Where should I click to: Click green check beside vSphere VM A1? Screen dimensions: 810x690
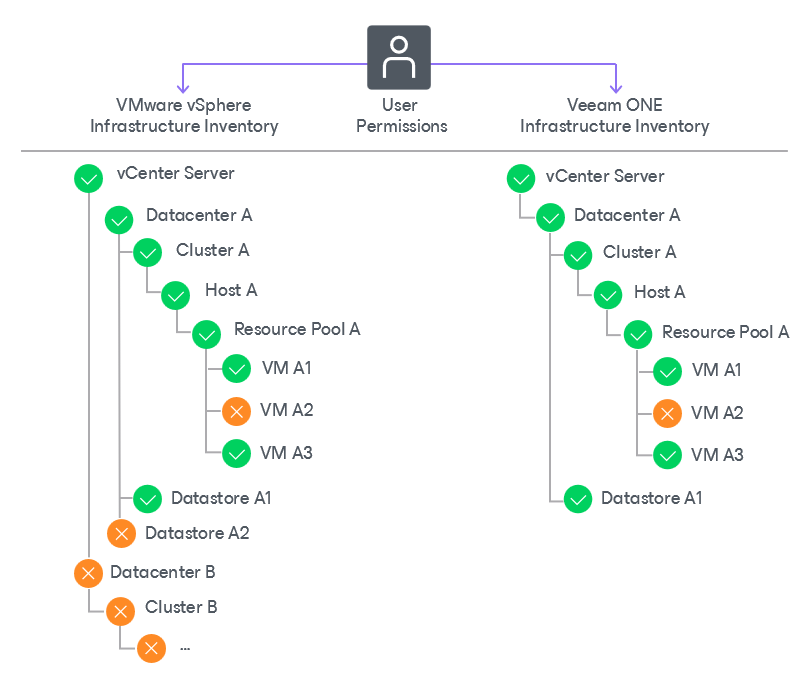tap(236, 369)
